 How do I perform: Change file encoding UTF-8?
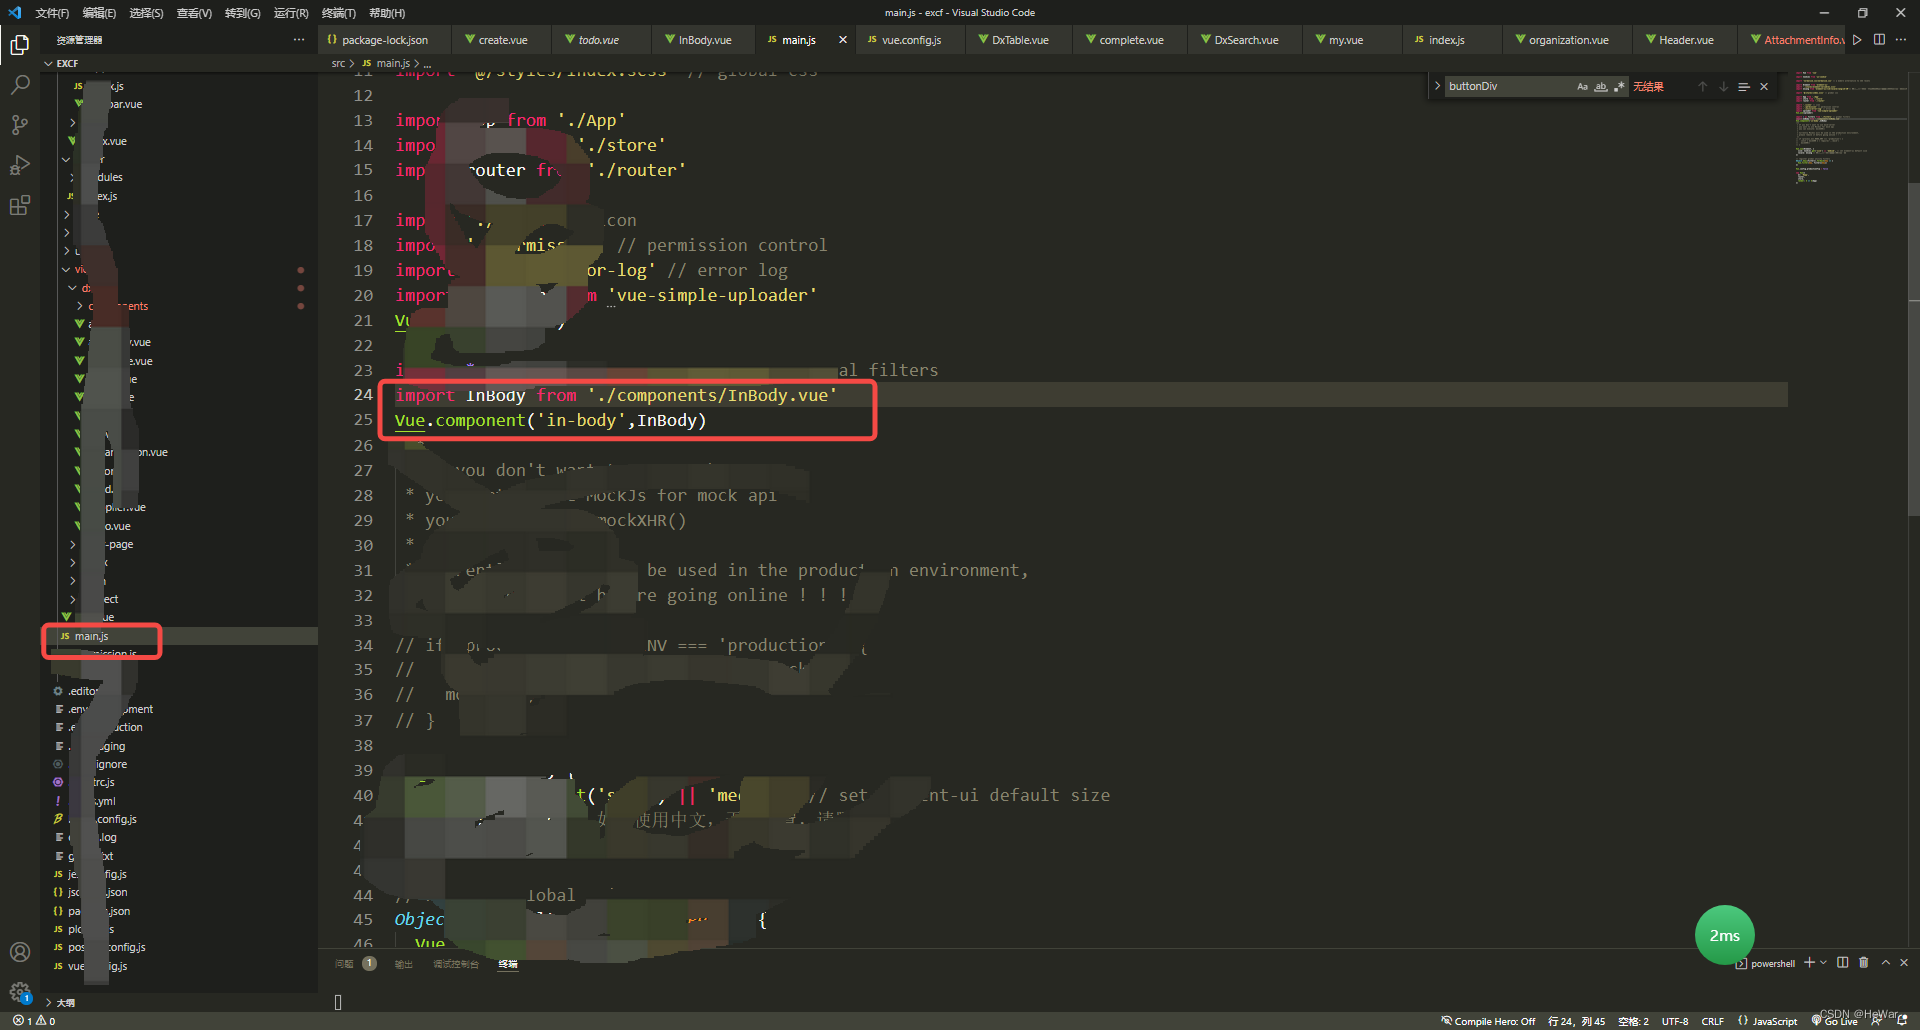1675,1021
